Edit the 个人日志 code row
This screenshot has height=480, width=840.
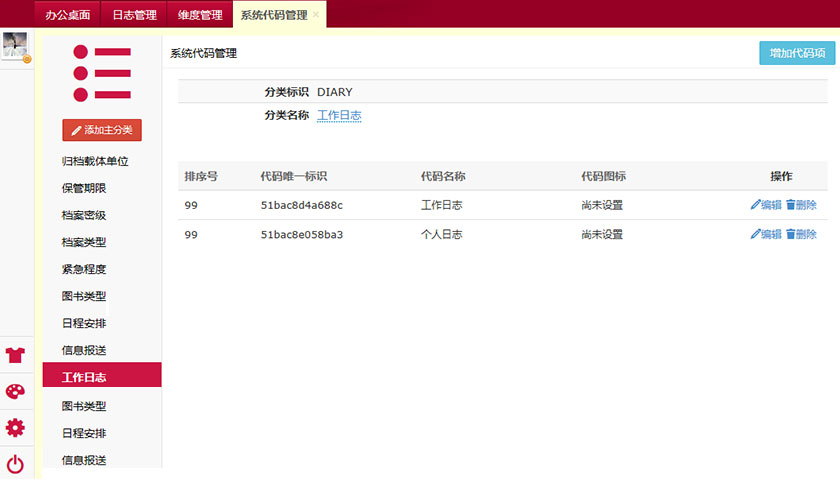(x=766, y=234)
